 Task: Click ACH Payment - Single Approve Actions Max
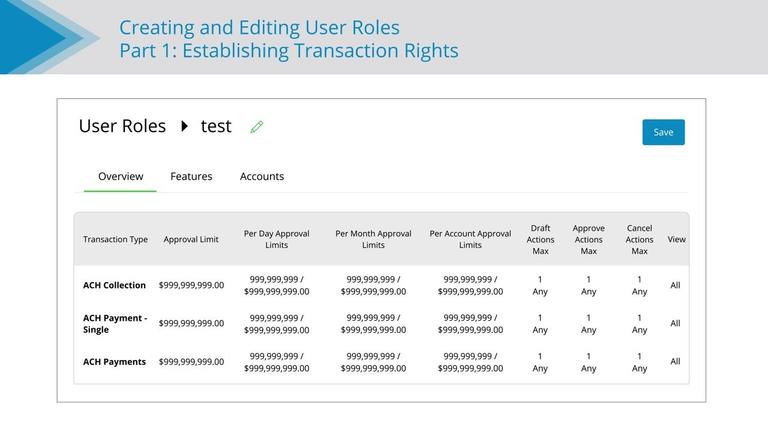click(x=588, y=323)
